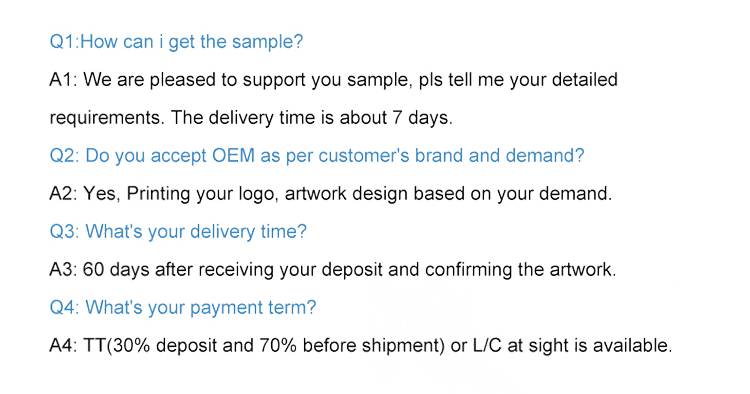Click the A4 TT deposit answer
Screen dimensions: 750x394
[x=361, y=345]
